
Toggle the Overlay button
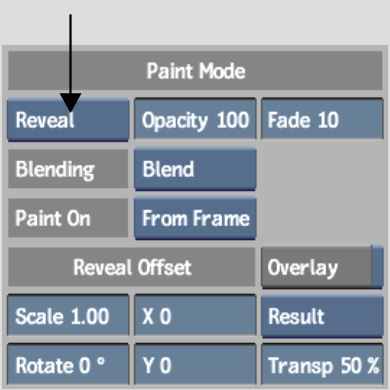tap(317, 267)
